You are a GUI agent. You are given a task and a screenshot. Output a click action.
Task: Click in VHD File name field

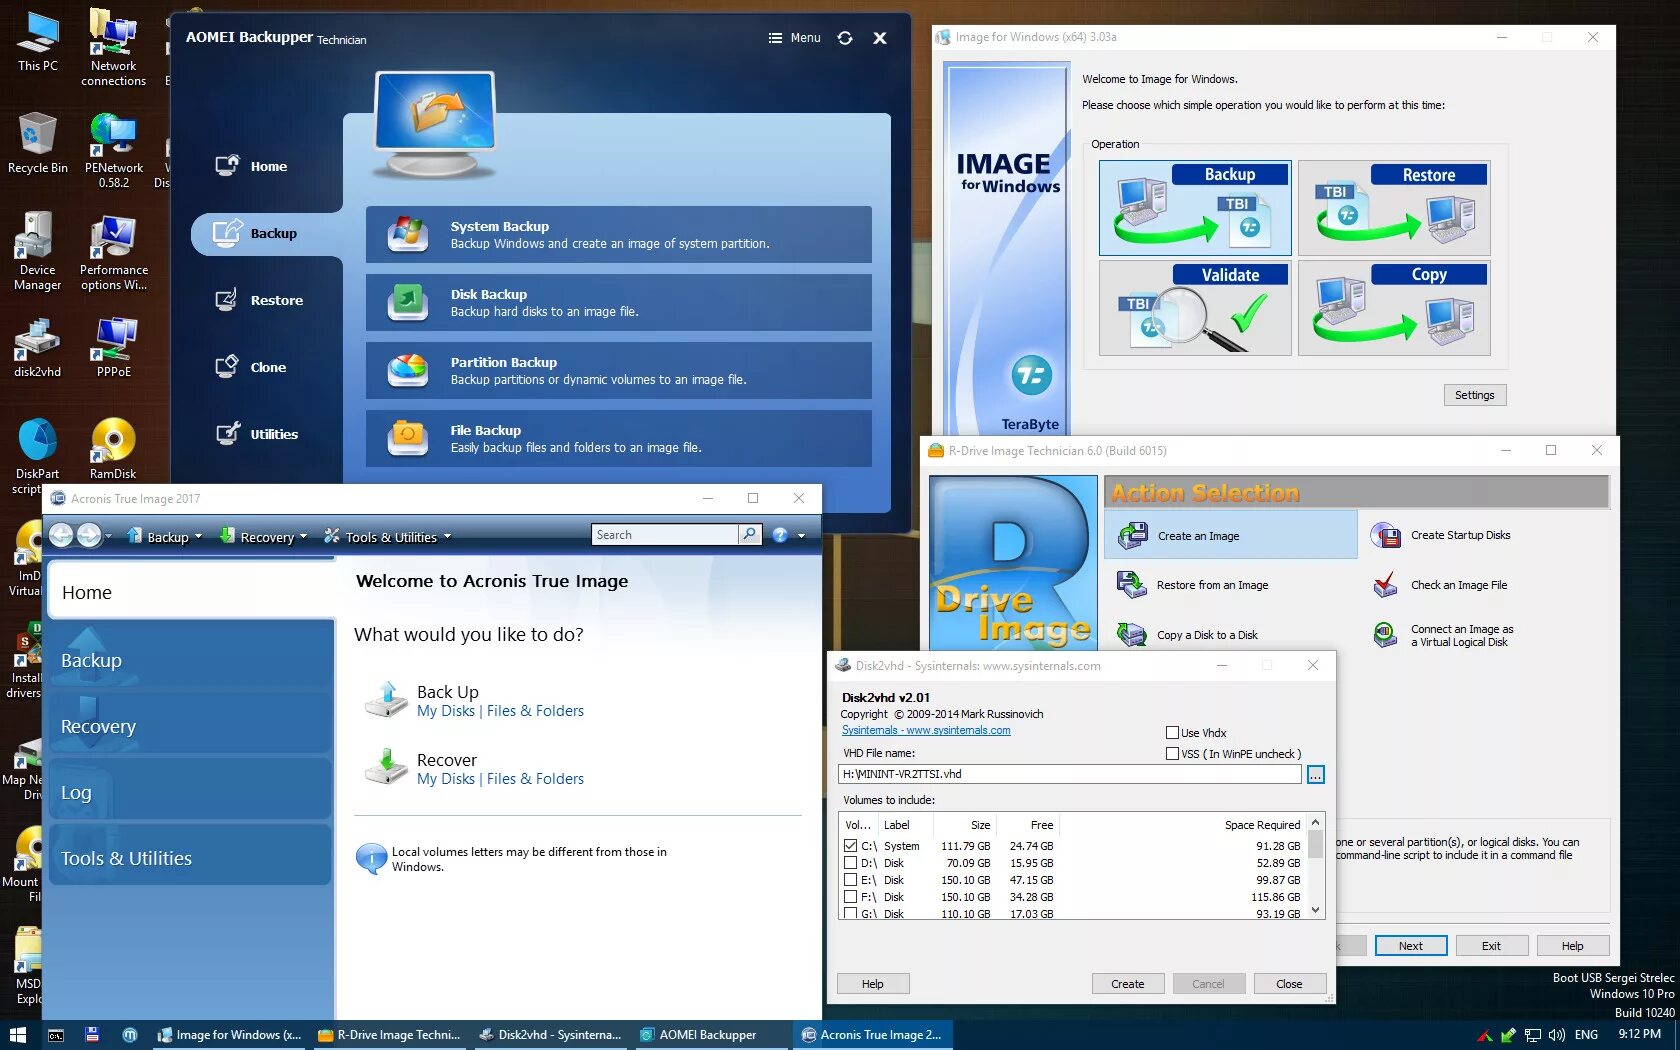[x=1069, y=774]
